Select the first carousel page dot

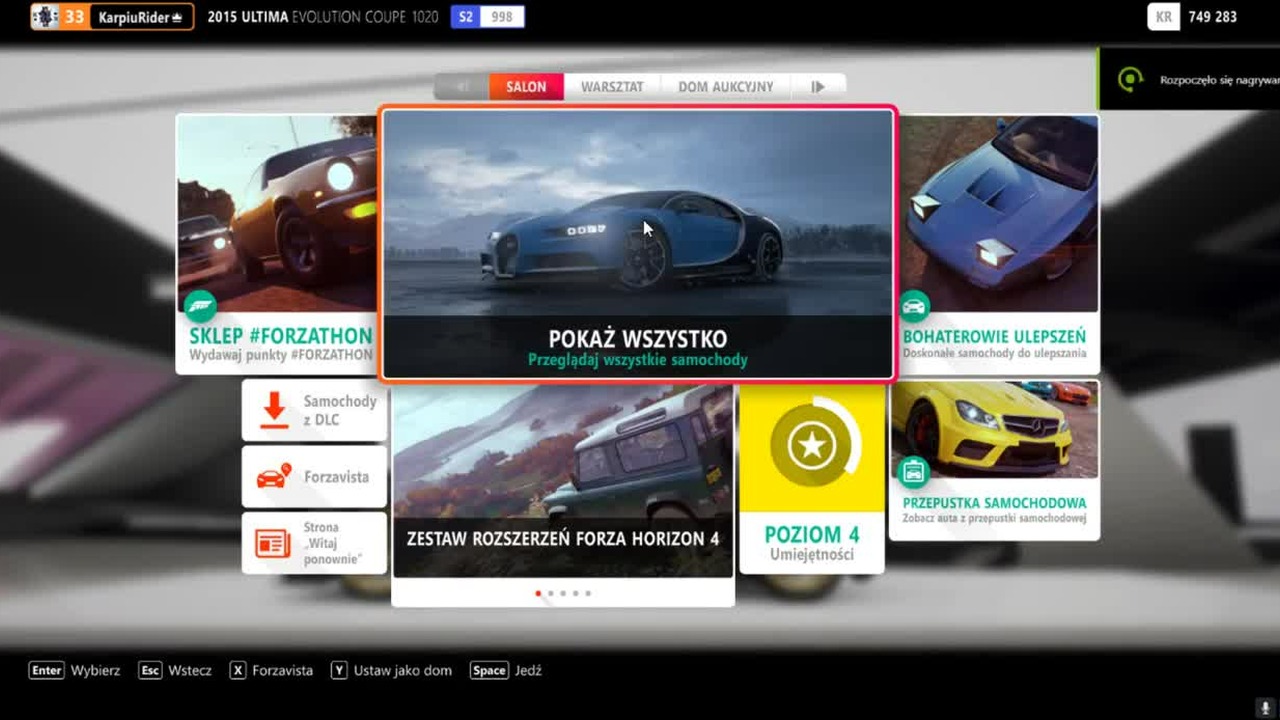pos(538,593)
